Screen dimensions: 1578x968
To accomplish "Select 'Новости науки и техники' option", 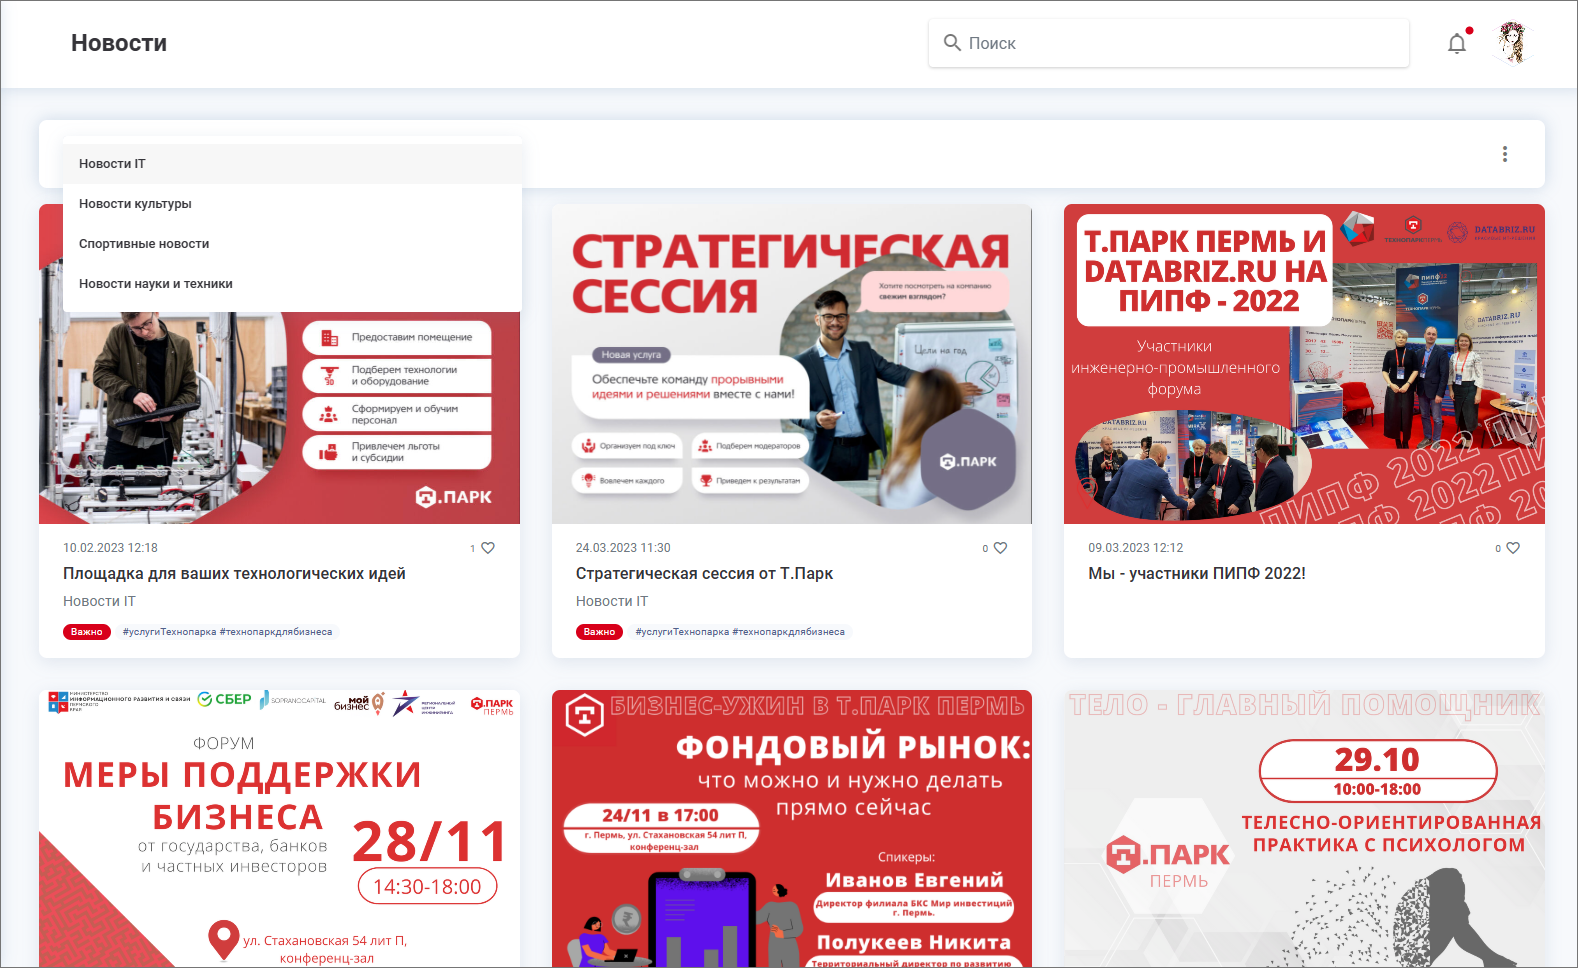I will click(x=156, y=284).
